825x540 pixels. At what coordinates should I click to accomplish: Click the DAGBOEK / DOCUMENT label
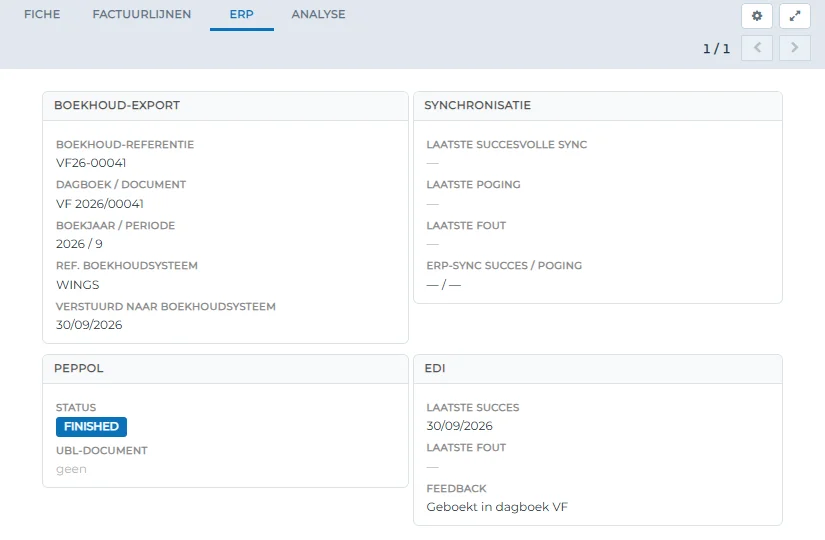[x=121, y=185]
